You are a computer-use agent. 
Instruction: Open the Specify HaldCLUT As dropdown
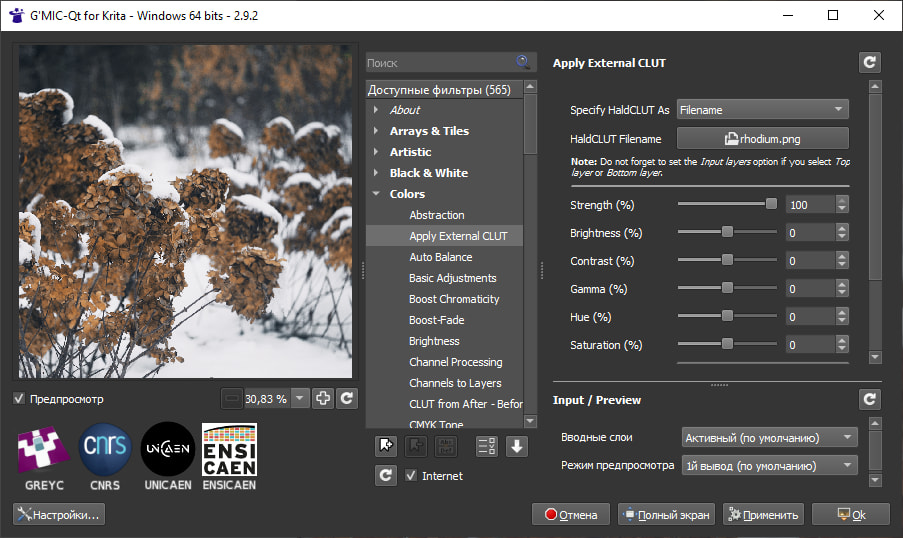(763, 110)
